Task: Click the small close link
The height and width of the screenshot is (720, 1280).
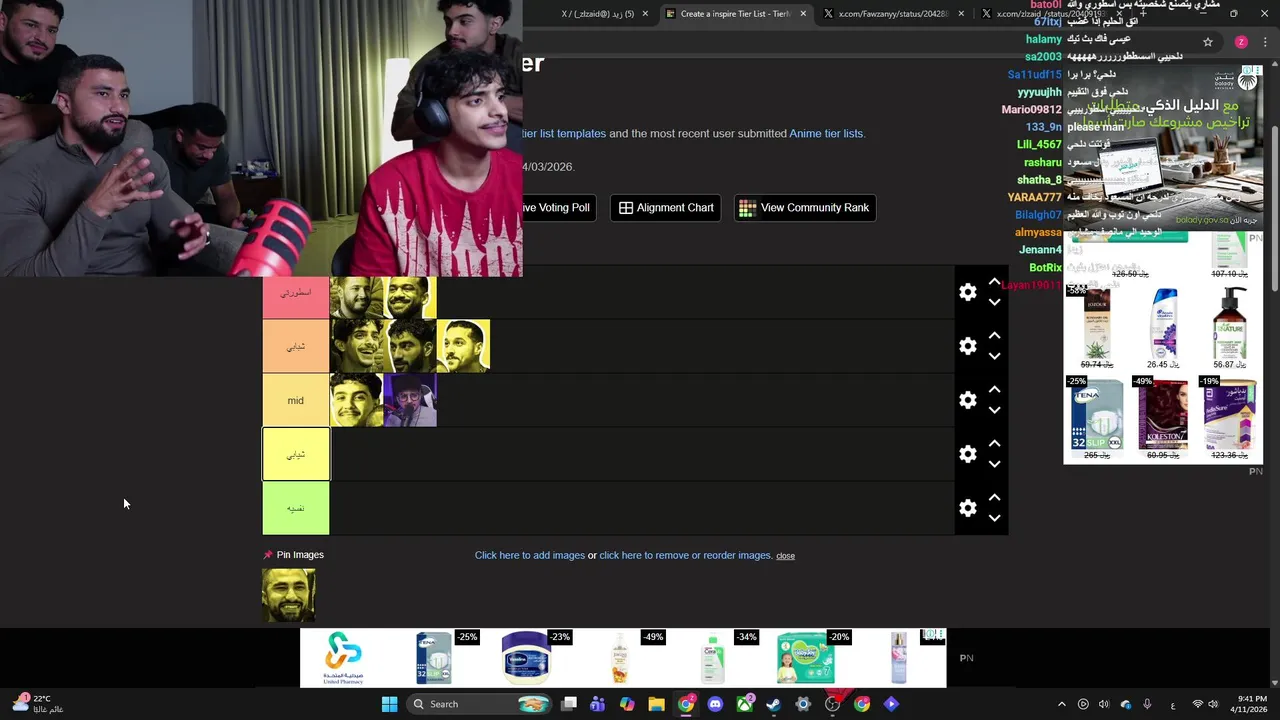Action: [x=785, y=556]
